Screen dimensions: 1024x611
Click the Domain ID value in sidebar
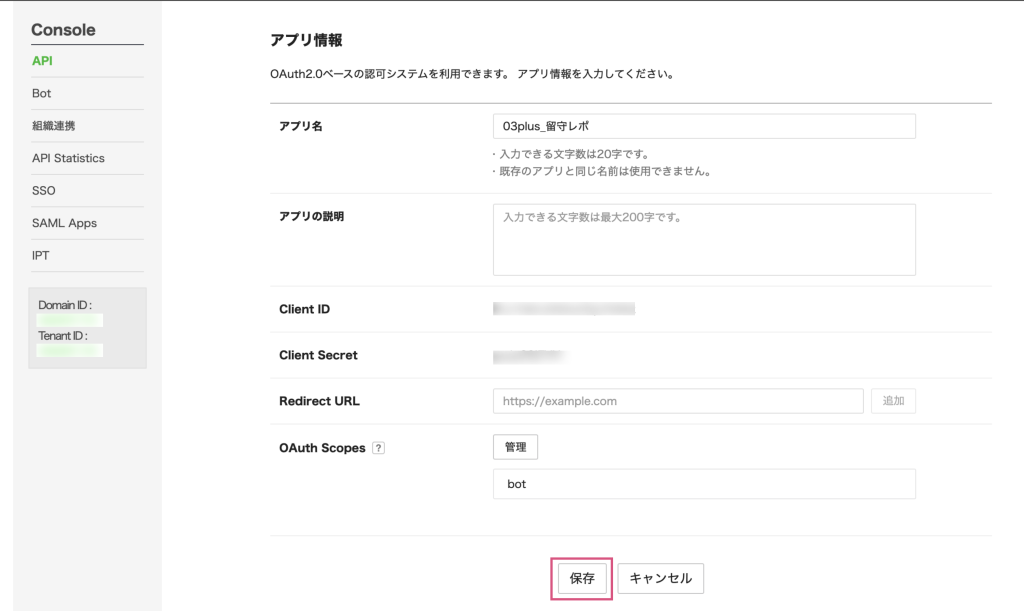[70, 320]
